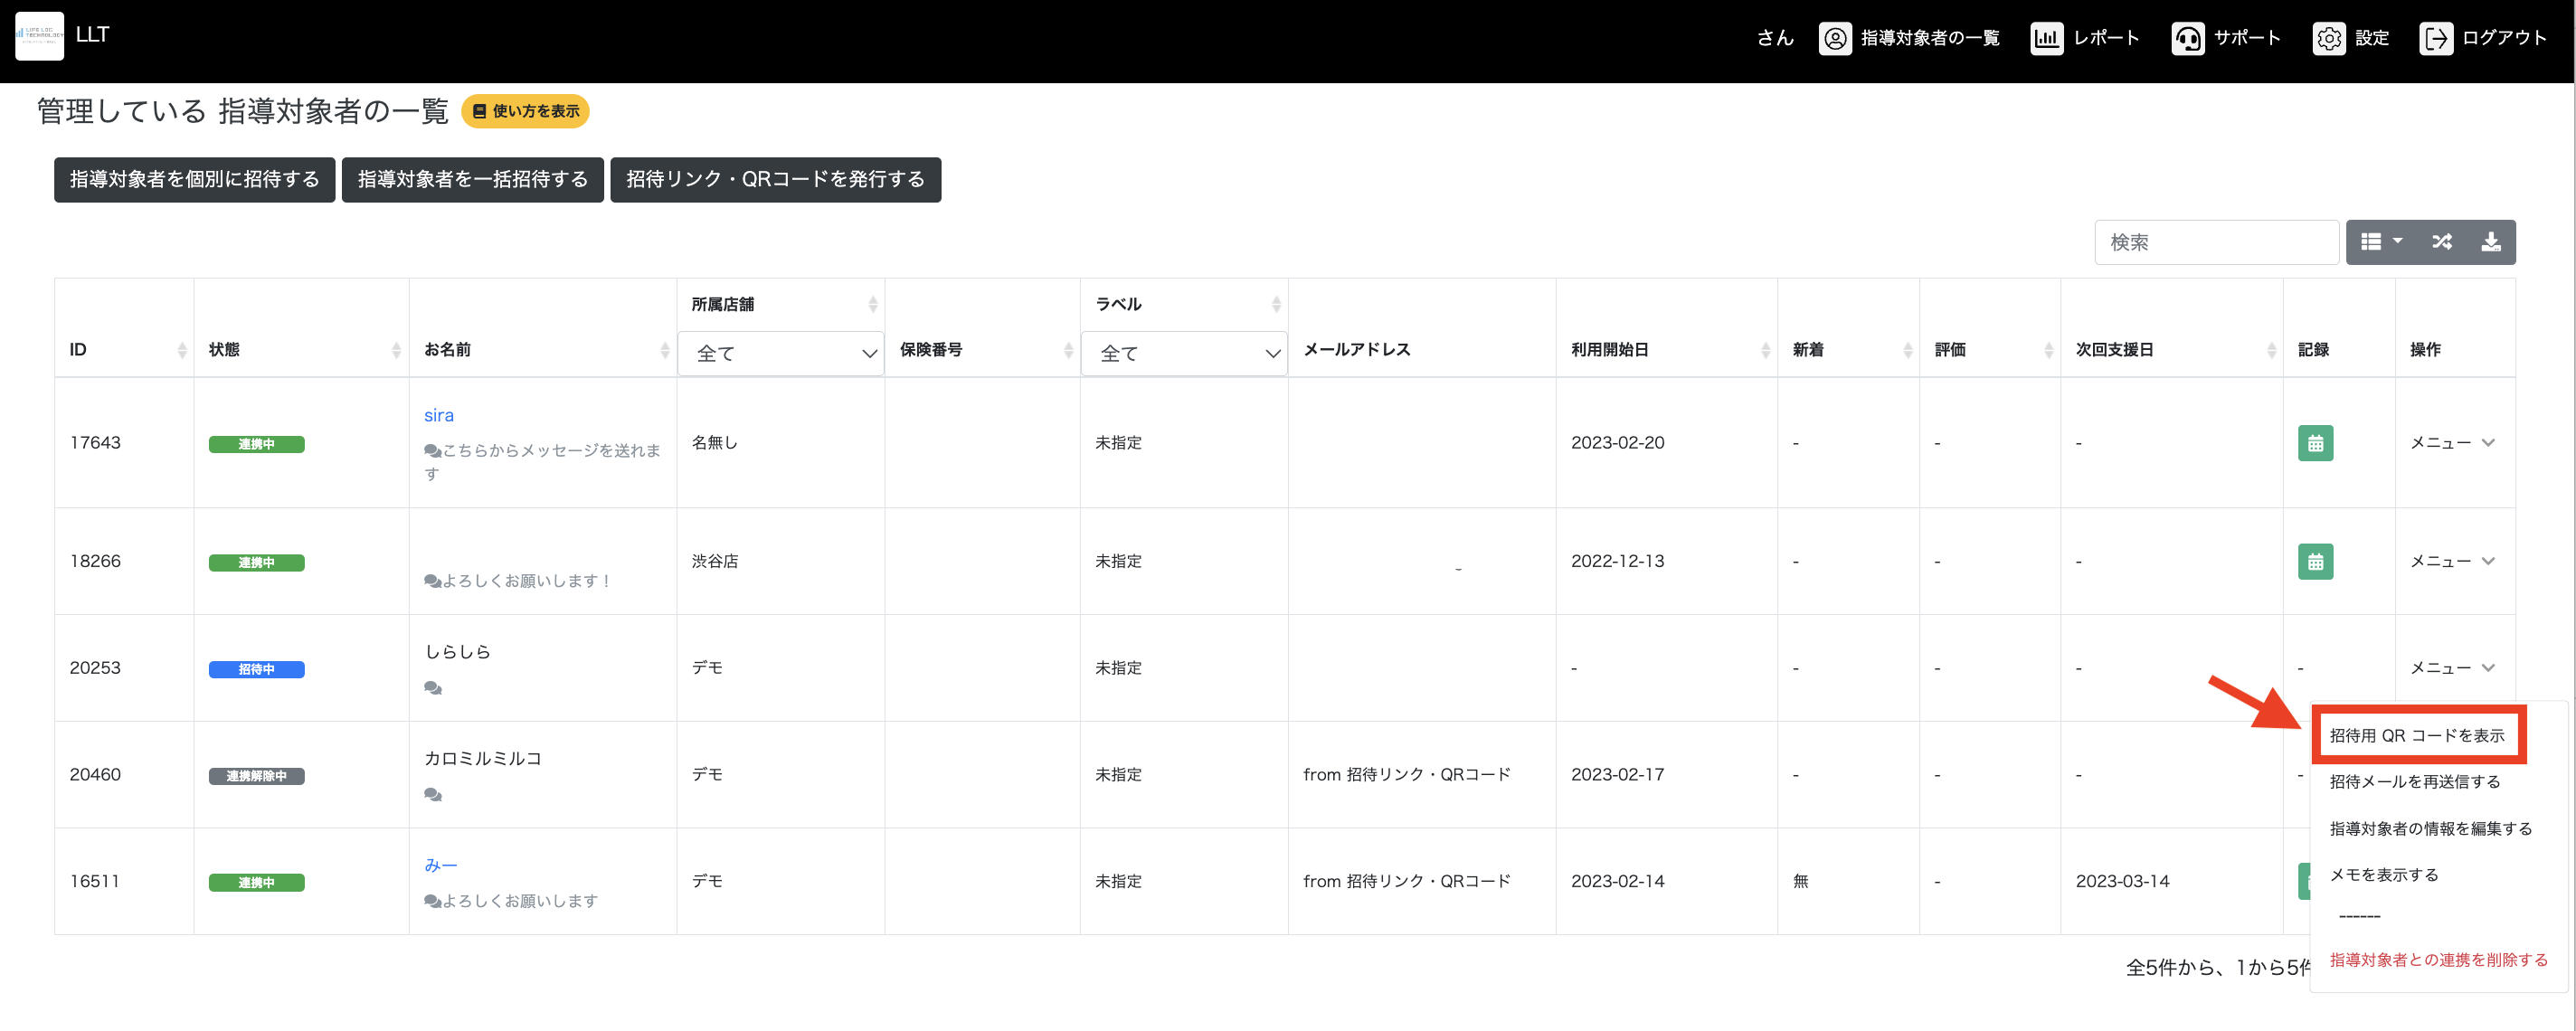Click the 名無し store cell
This screenshot has height=1031, width=2576.
715,443
